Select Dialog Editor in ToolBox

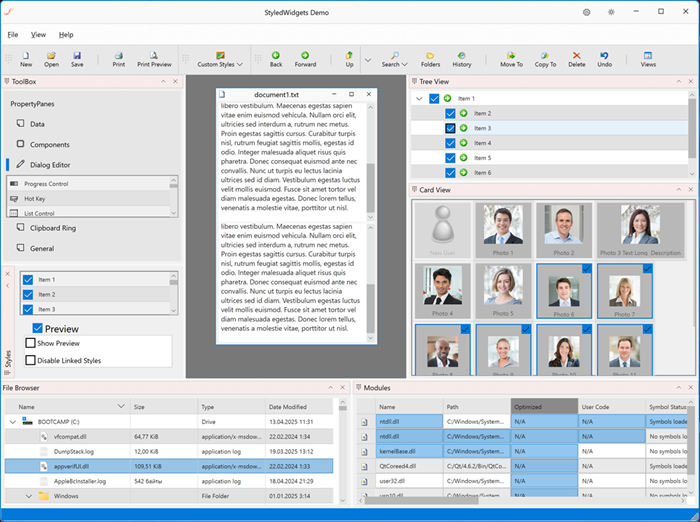pos(50,165)
